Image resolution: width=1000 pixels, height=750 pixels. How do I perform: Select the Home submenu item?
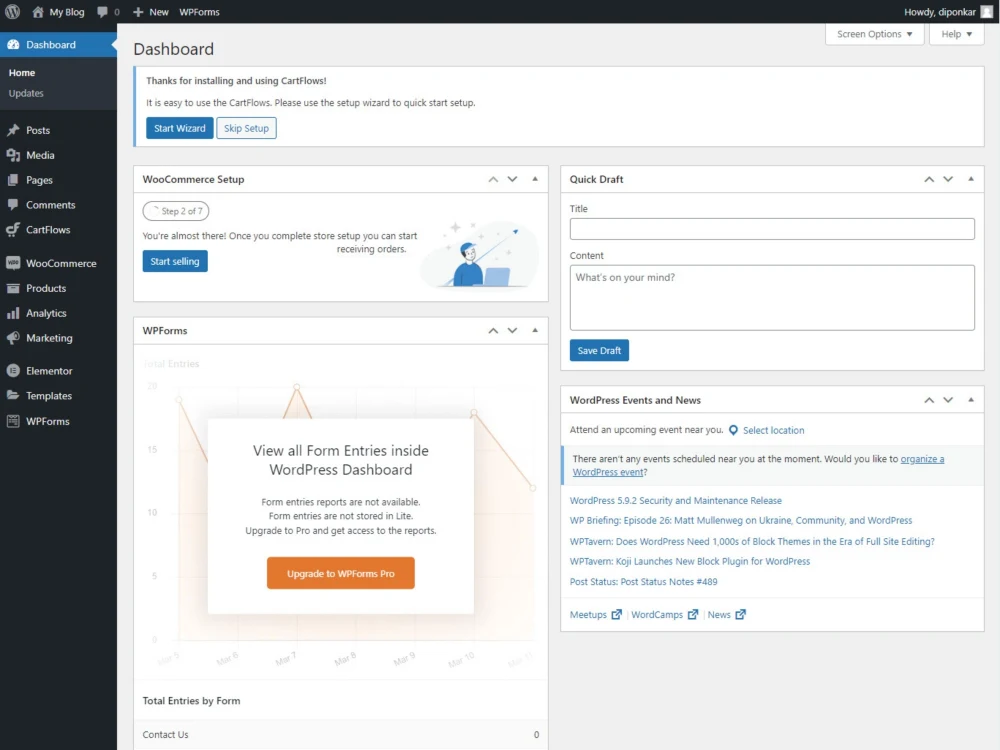(x=22, y=73)
